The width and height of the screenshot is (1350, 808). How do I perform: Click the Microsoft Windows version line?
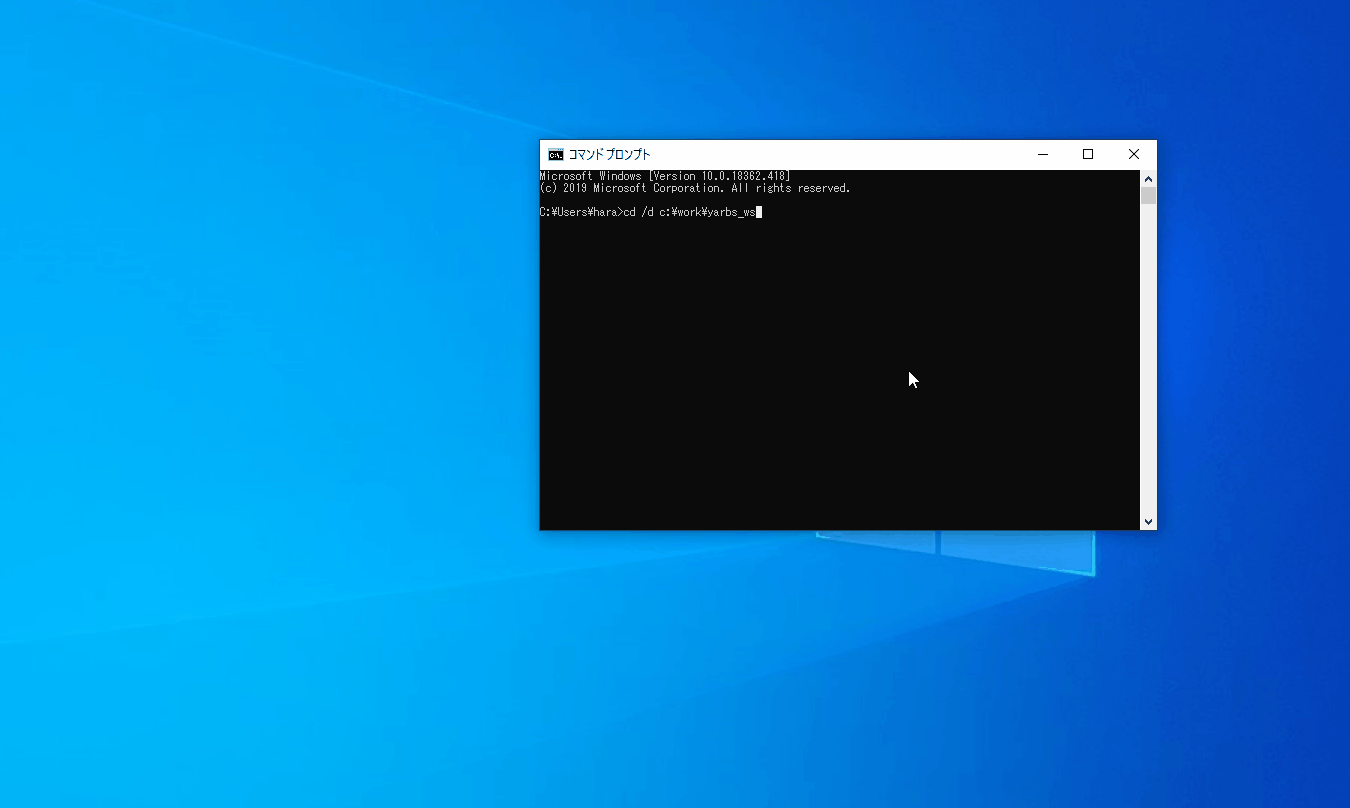665,176
